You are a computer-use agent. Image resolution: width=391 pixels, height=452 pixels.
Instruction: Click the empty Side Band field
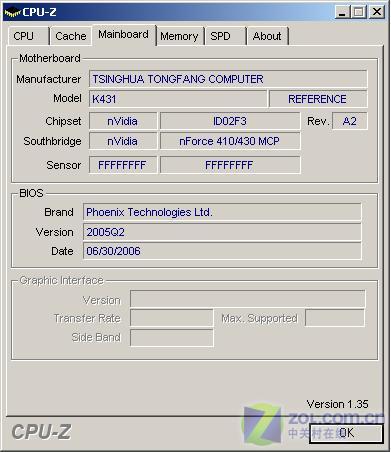click(172, 338)
